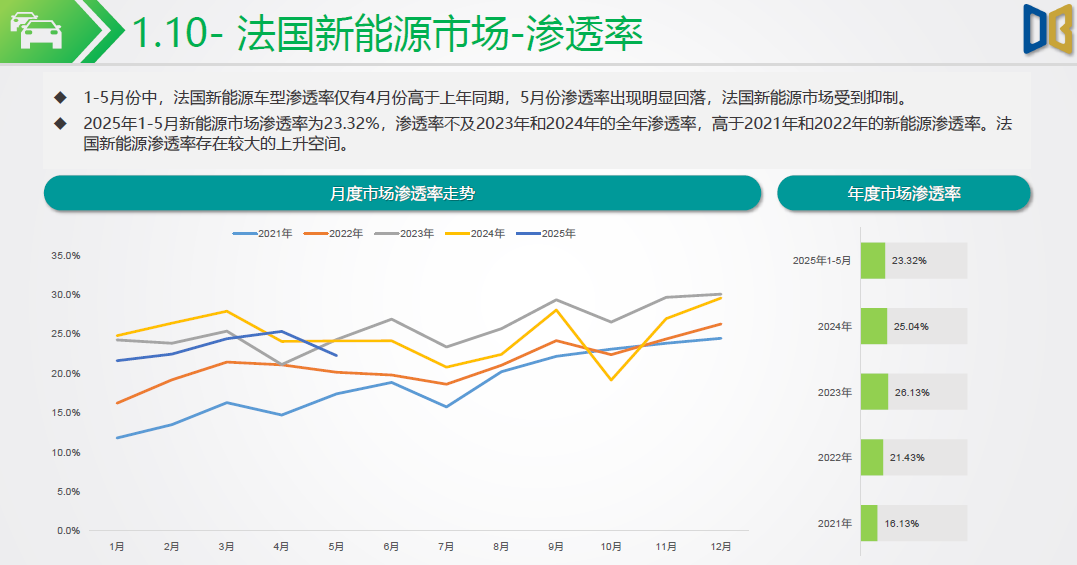The width and height of the screenshot is (1077, 565).
Task: Click the 5.0% y-axis label
Action: point(68,492)
